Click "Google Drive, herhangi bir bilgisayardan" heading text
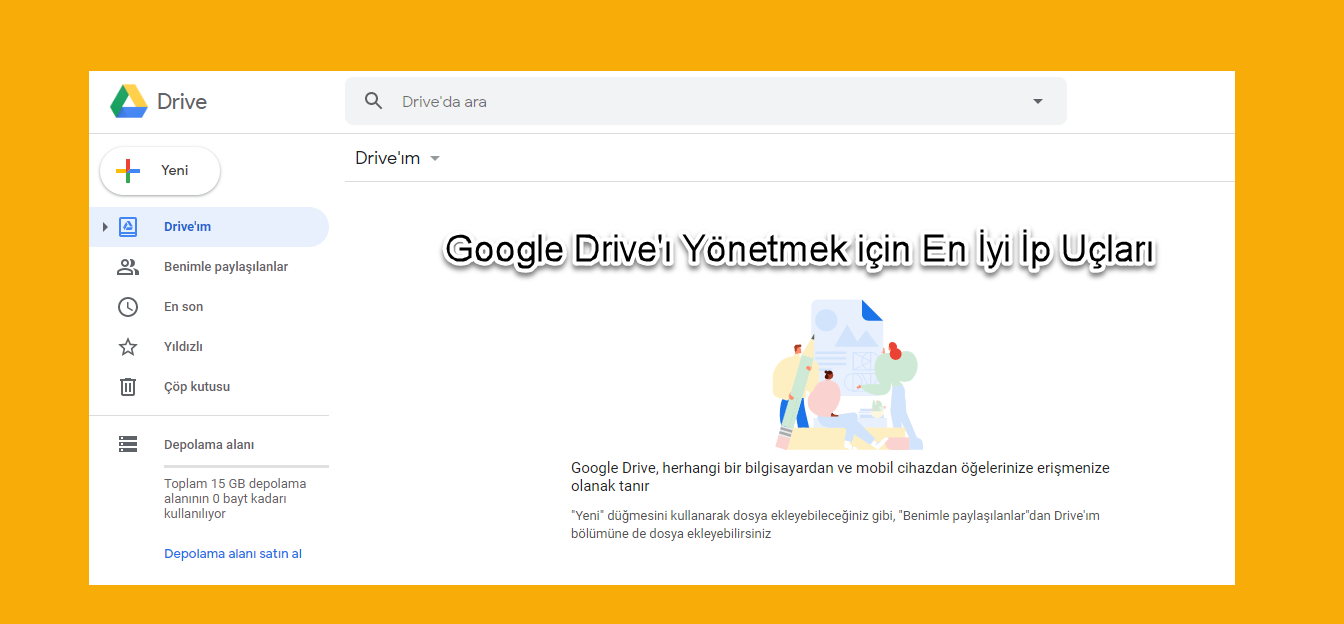The width and height of the screenshot is (1344, 624). coord(840,476)
